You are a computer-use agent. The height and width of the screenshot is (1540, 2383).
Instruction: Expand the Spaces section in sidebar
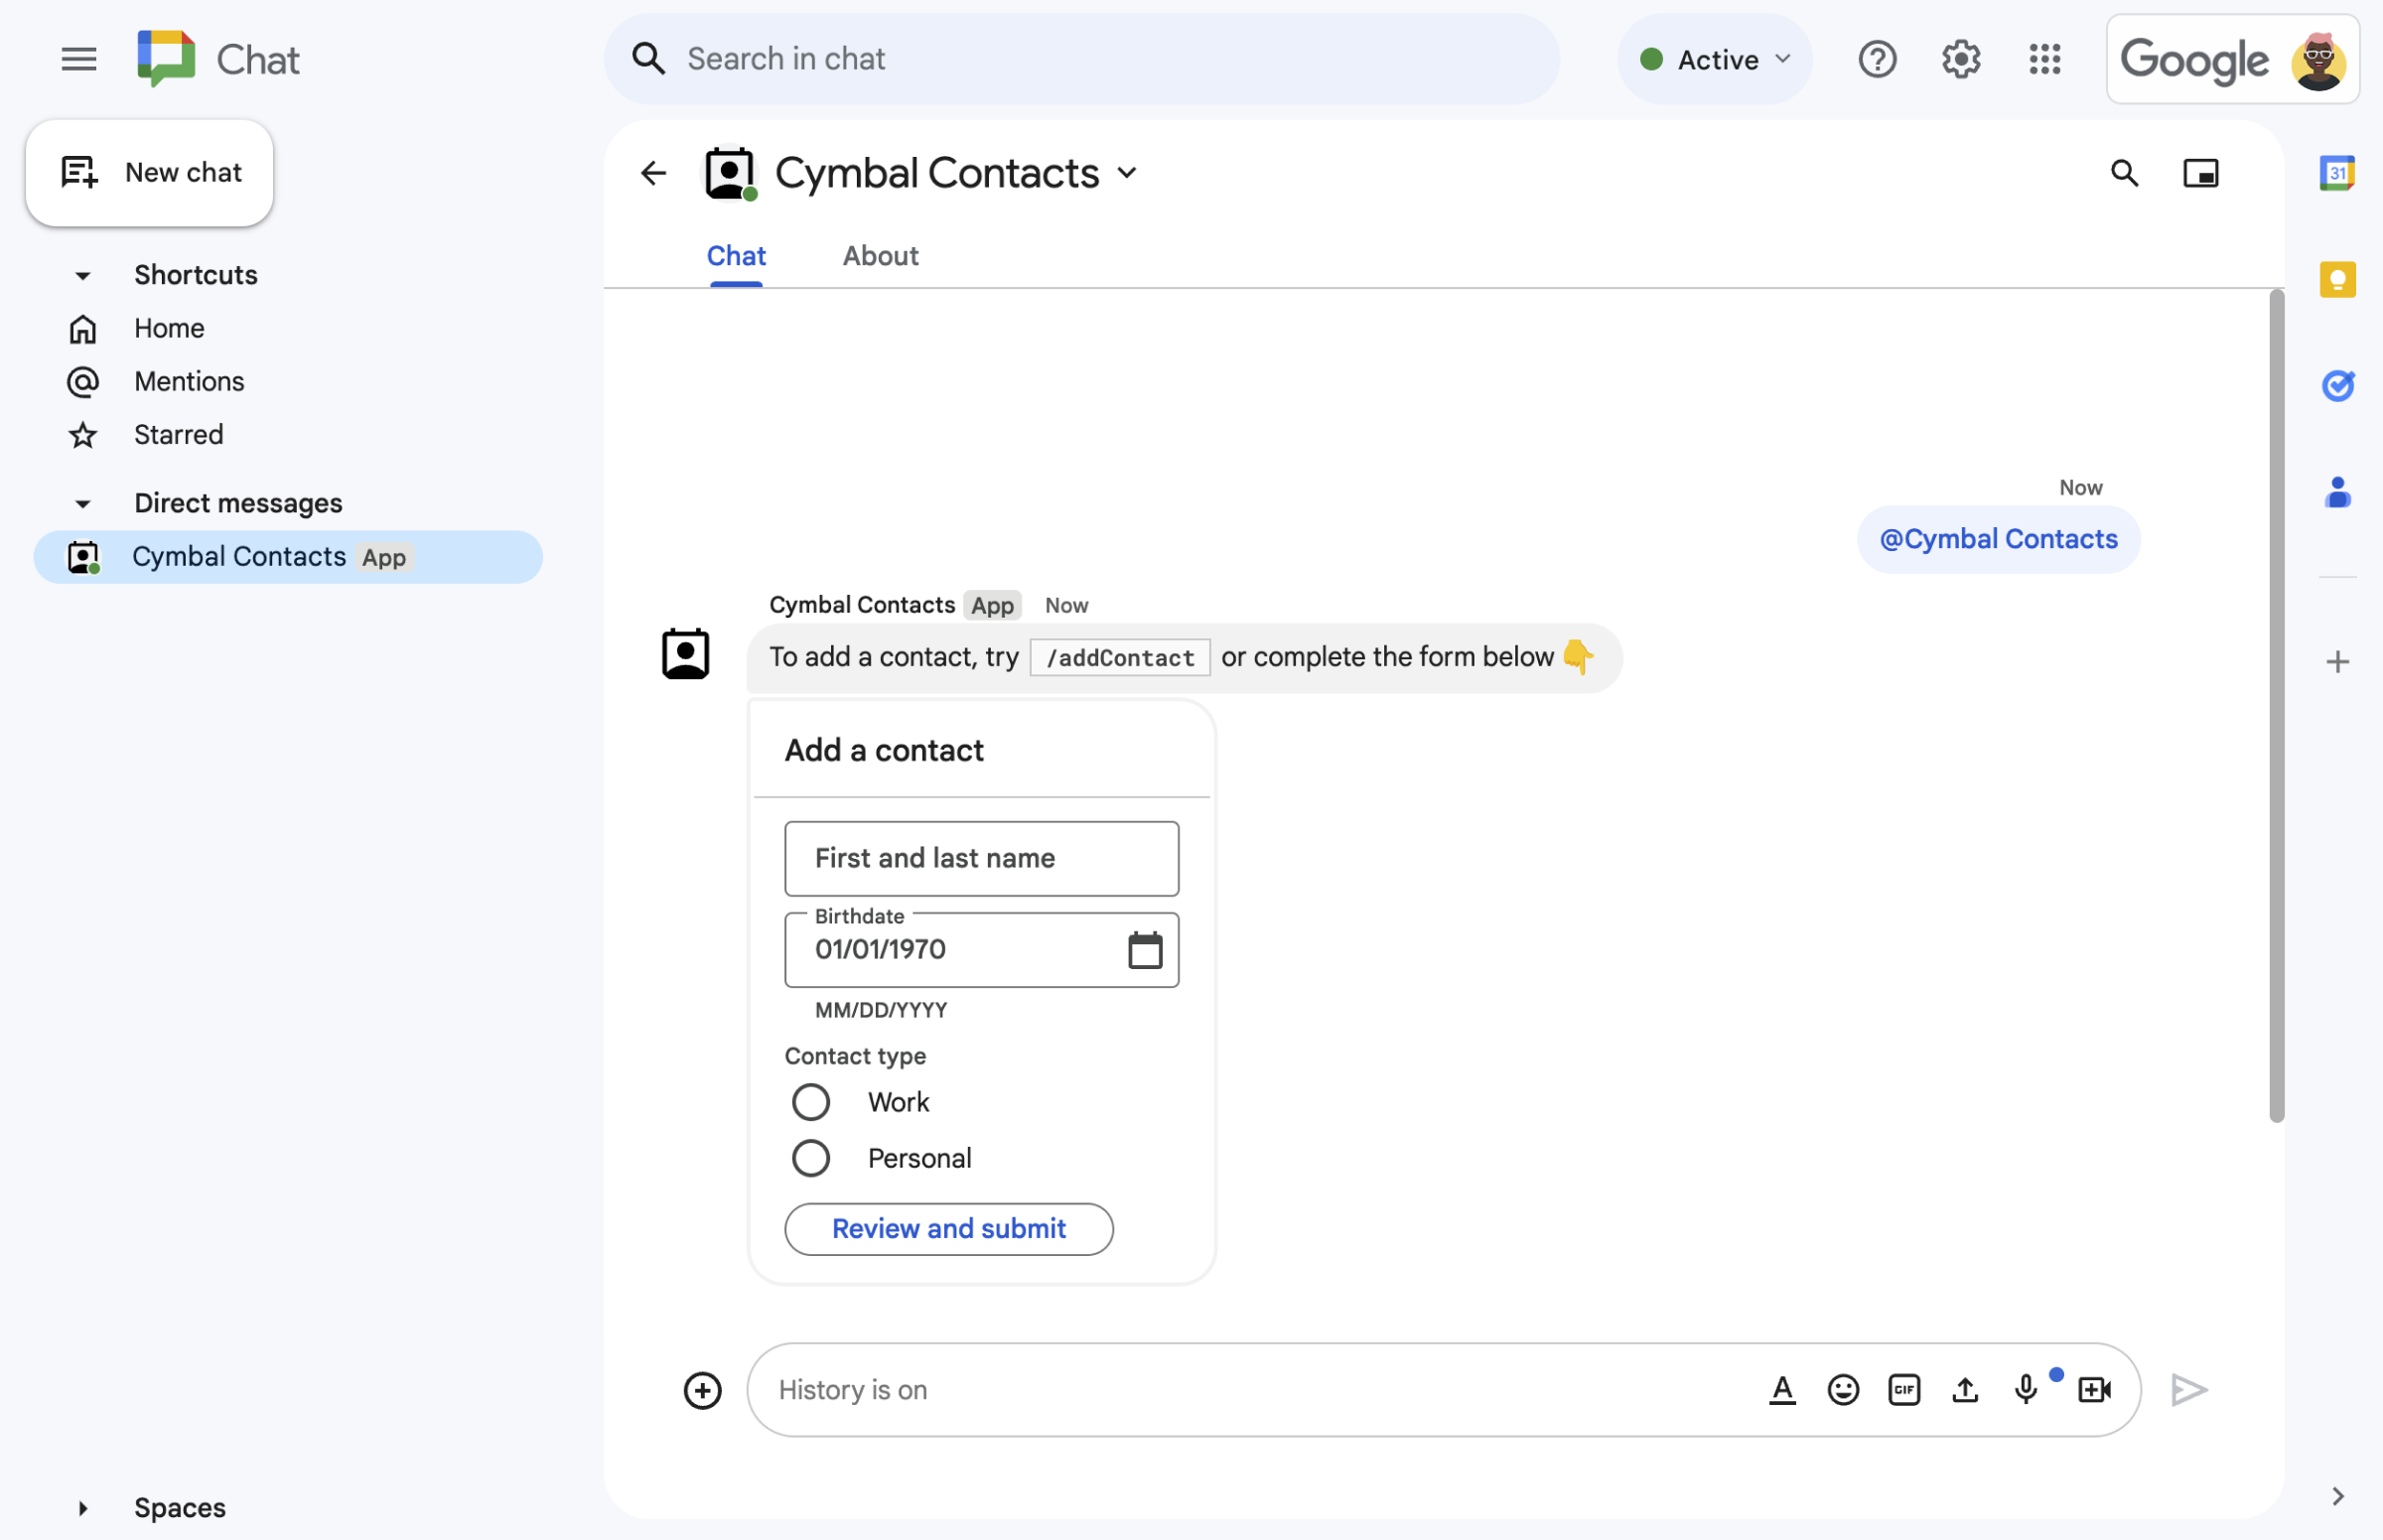[81, 1505]
